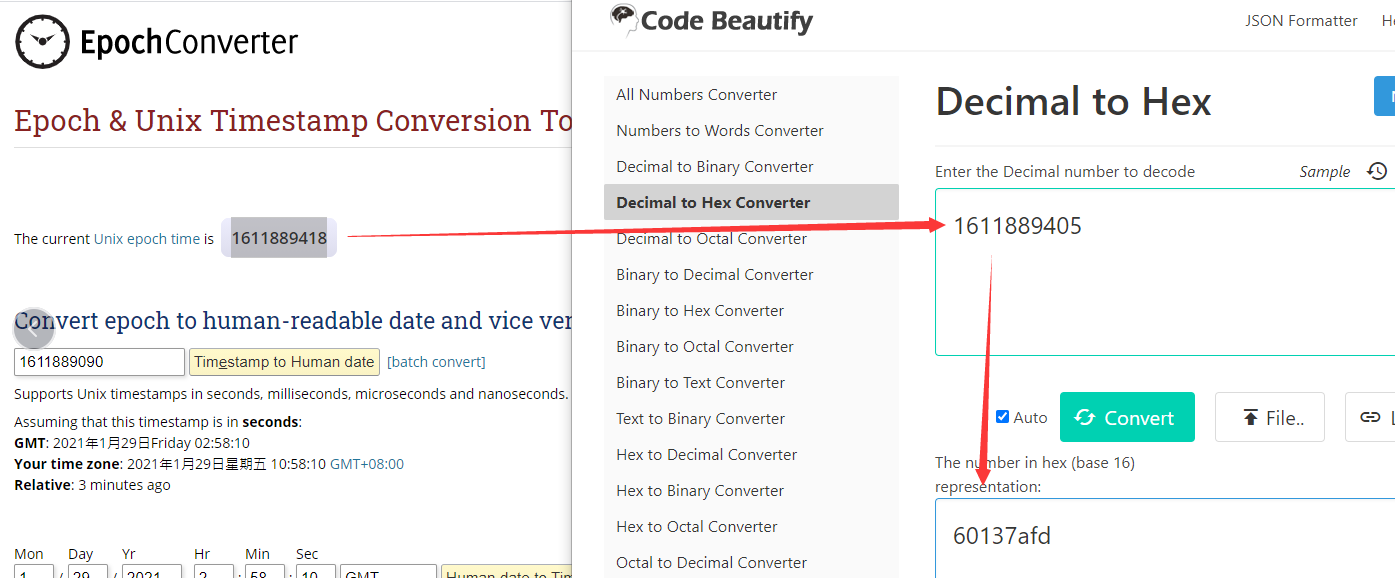Image resolution: width=1395 pixels, height=578 pixels.
Task: Select Decimal to Octal Converter
Action: [751, 238]
